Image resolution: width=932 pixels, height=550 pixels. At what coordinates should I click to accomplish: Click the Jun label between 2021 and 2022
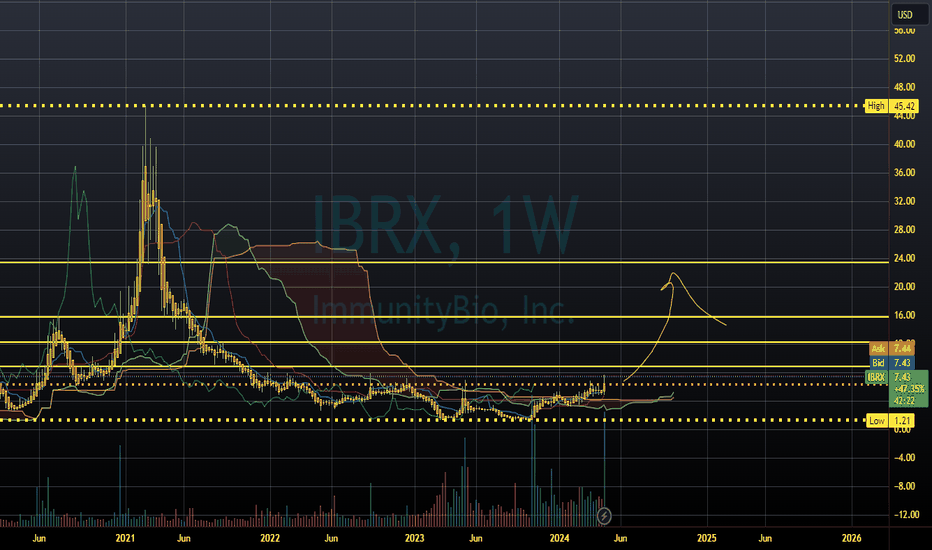pos(184,538)
